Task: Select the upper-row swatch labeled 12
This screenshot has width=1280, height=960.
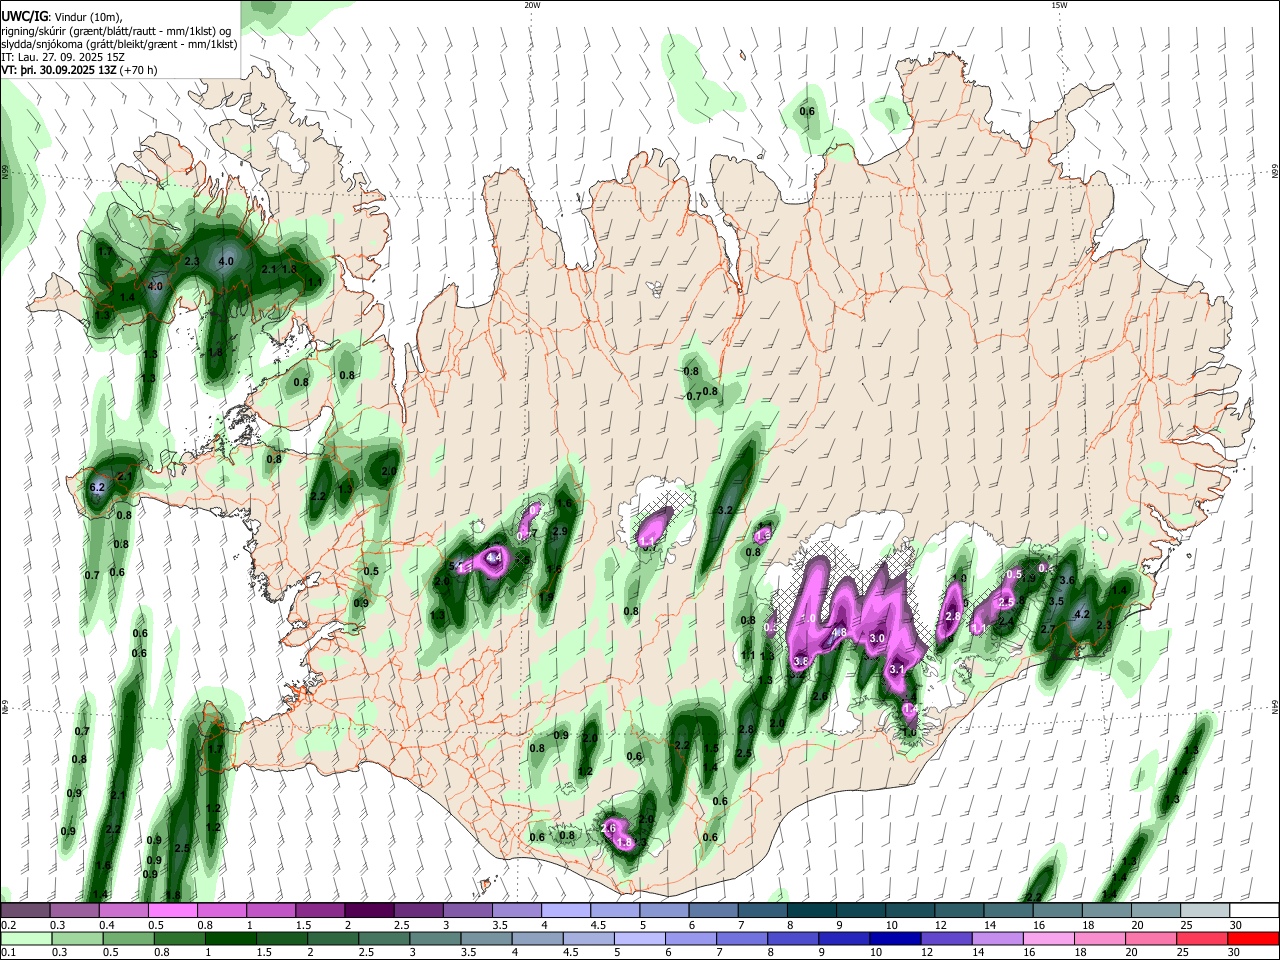Action: tap(960, 910)
